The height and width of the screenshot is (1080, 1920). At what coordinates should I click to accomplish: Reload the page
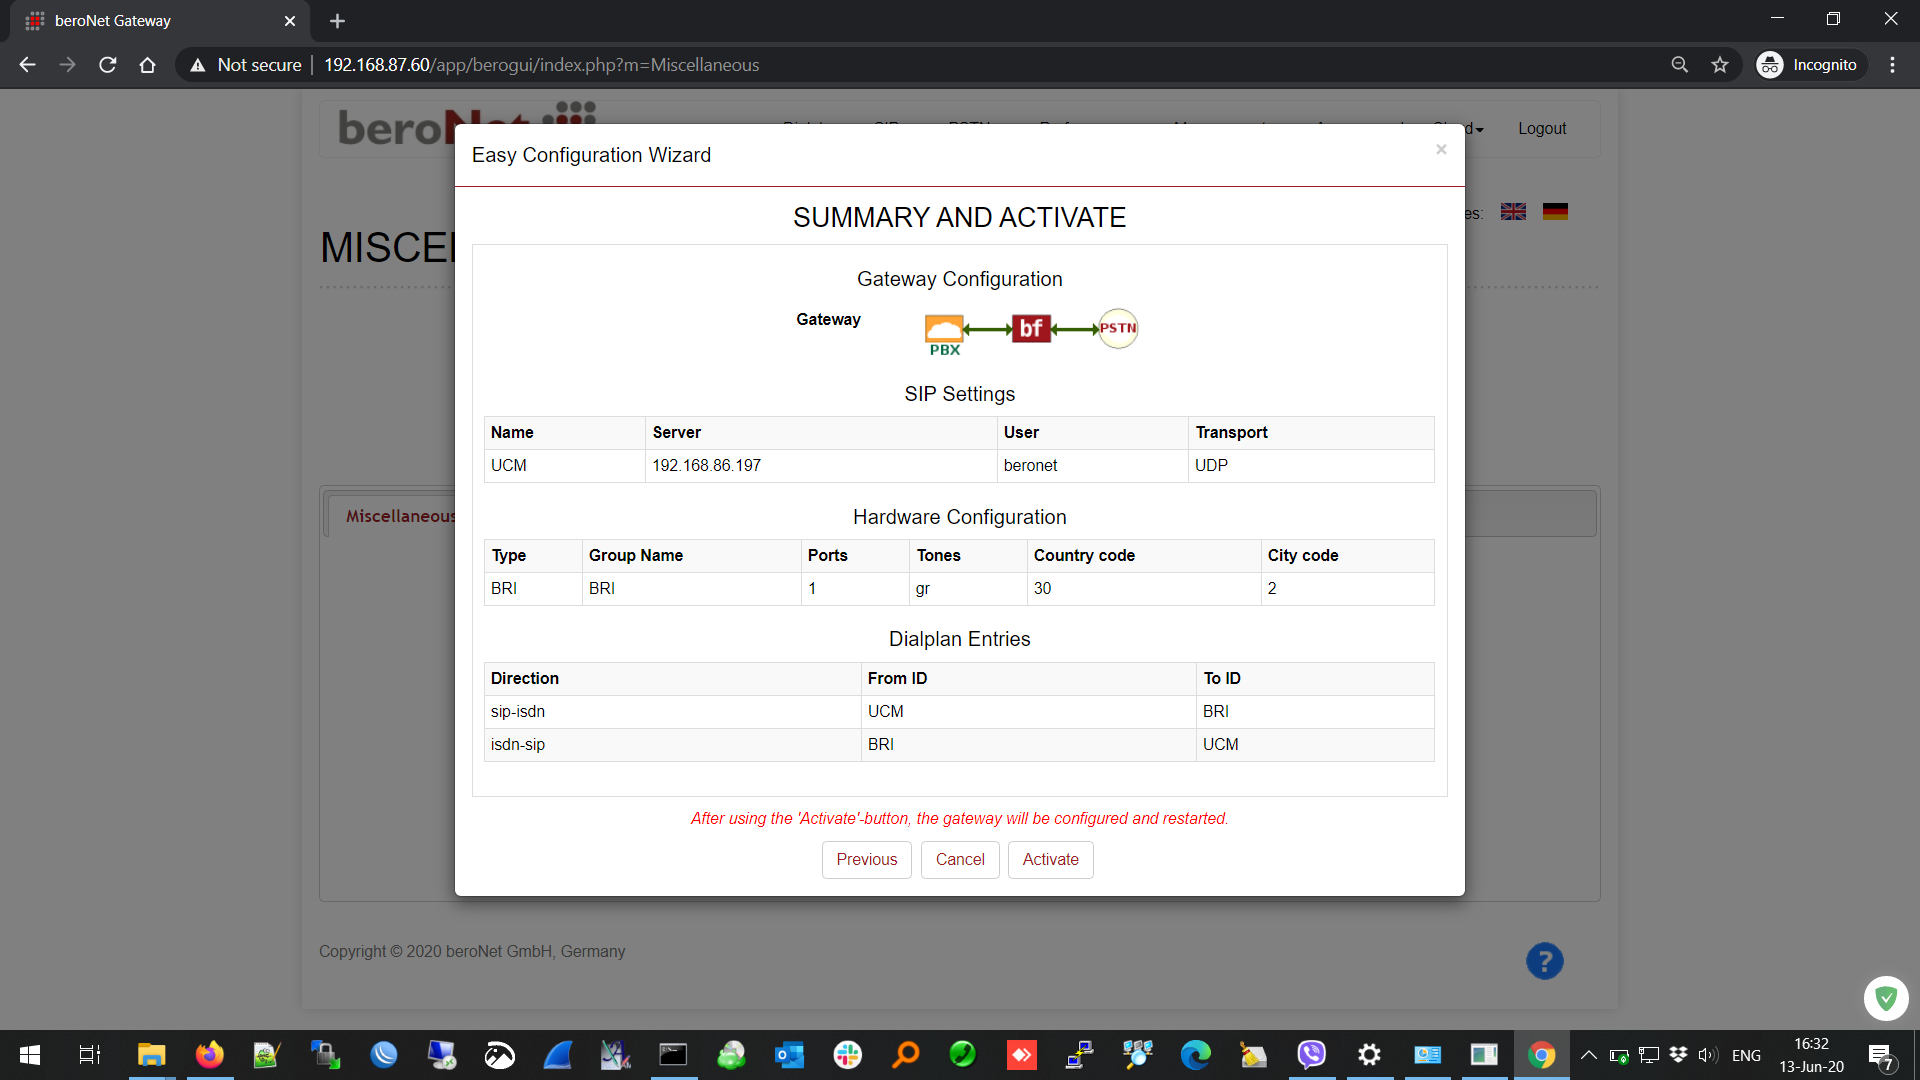108,65
